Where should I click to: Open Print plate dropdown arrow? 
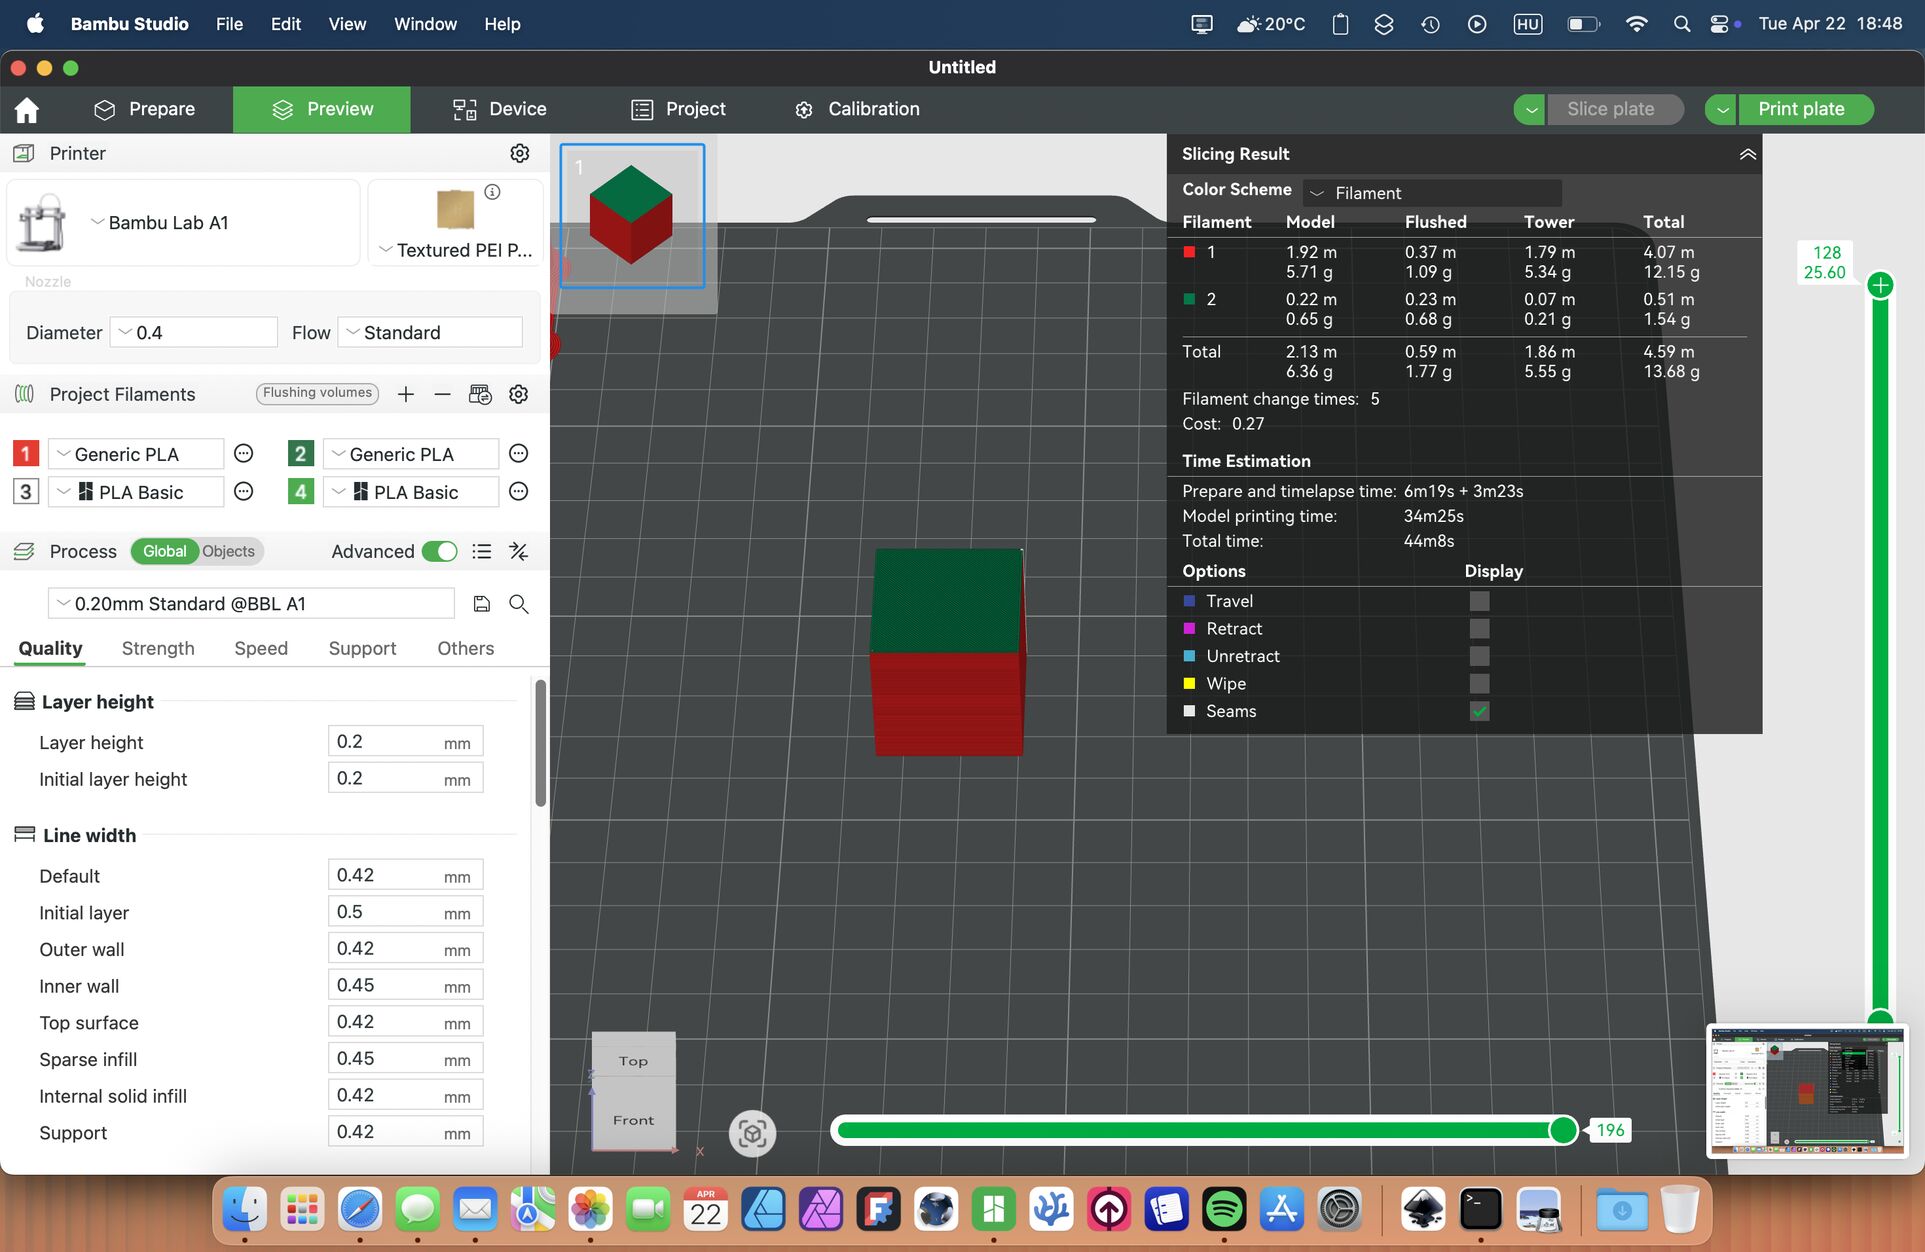click(x=1721, y=109)
